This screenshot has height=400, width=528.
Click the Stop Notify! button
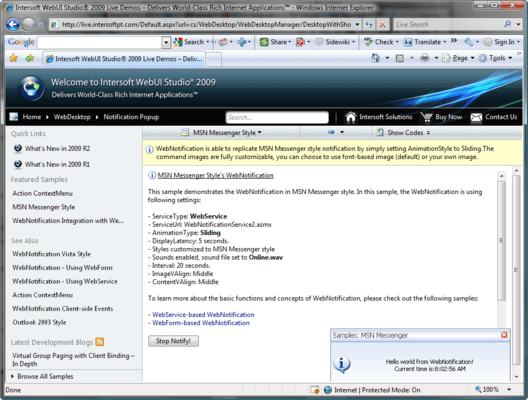(173, 341)
